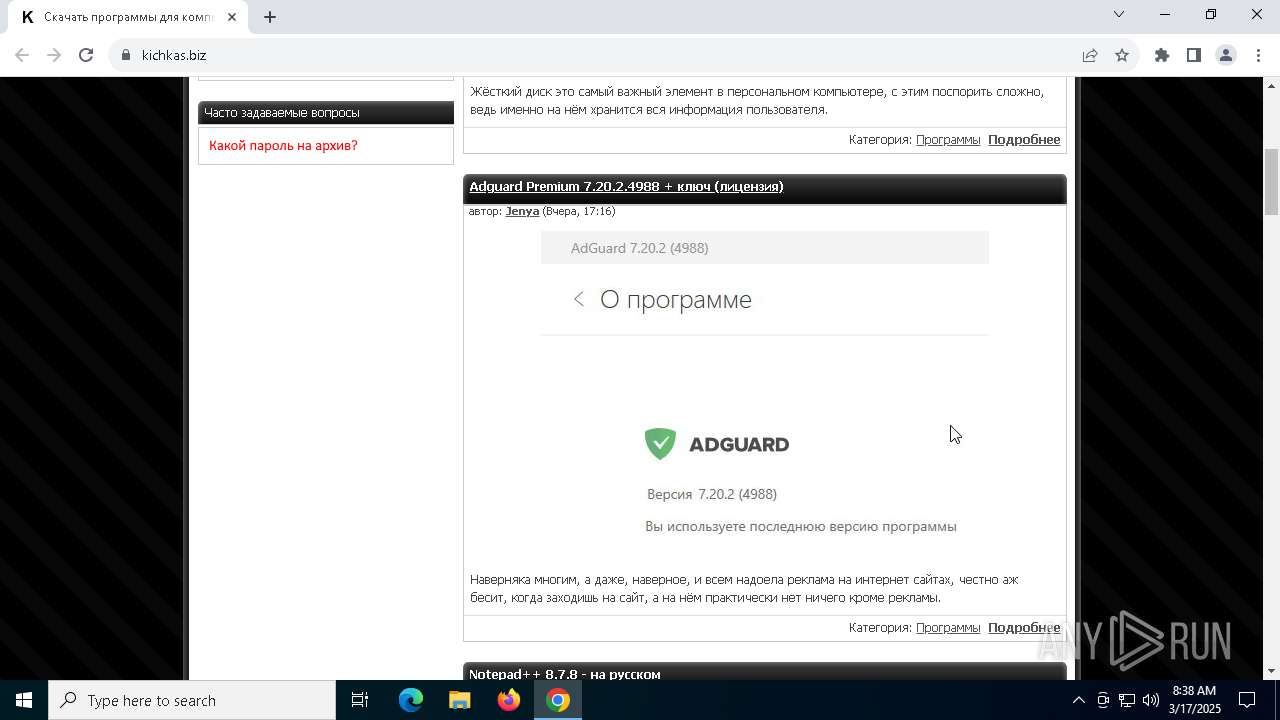This screenshot has height=720, width=1280.
Task: Reload the page with the refresh icon
Action: [x=86, y=55]
